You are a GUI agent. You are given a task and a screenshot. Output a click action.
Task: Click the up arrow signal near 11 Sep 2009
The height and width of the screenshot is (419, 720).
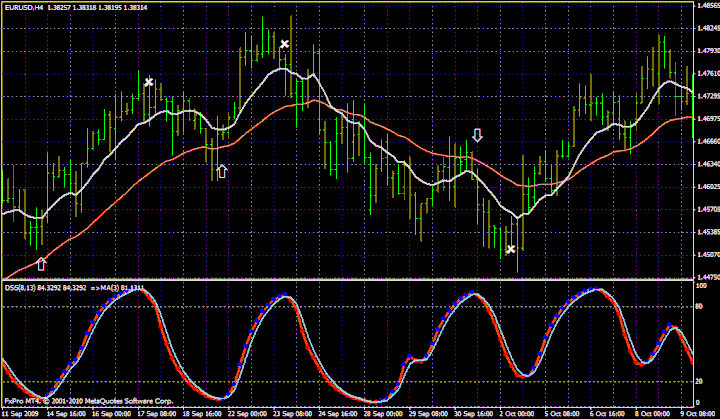point(41,264)
